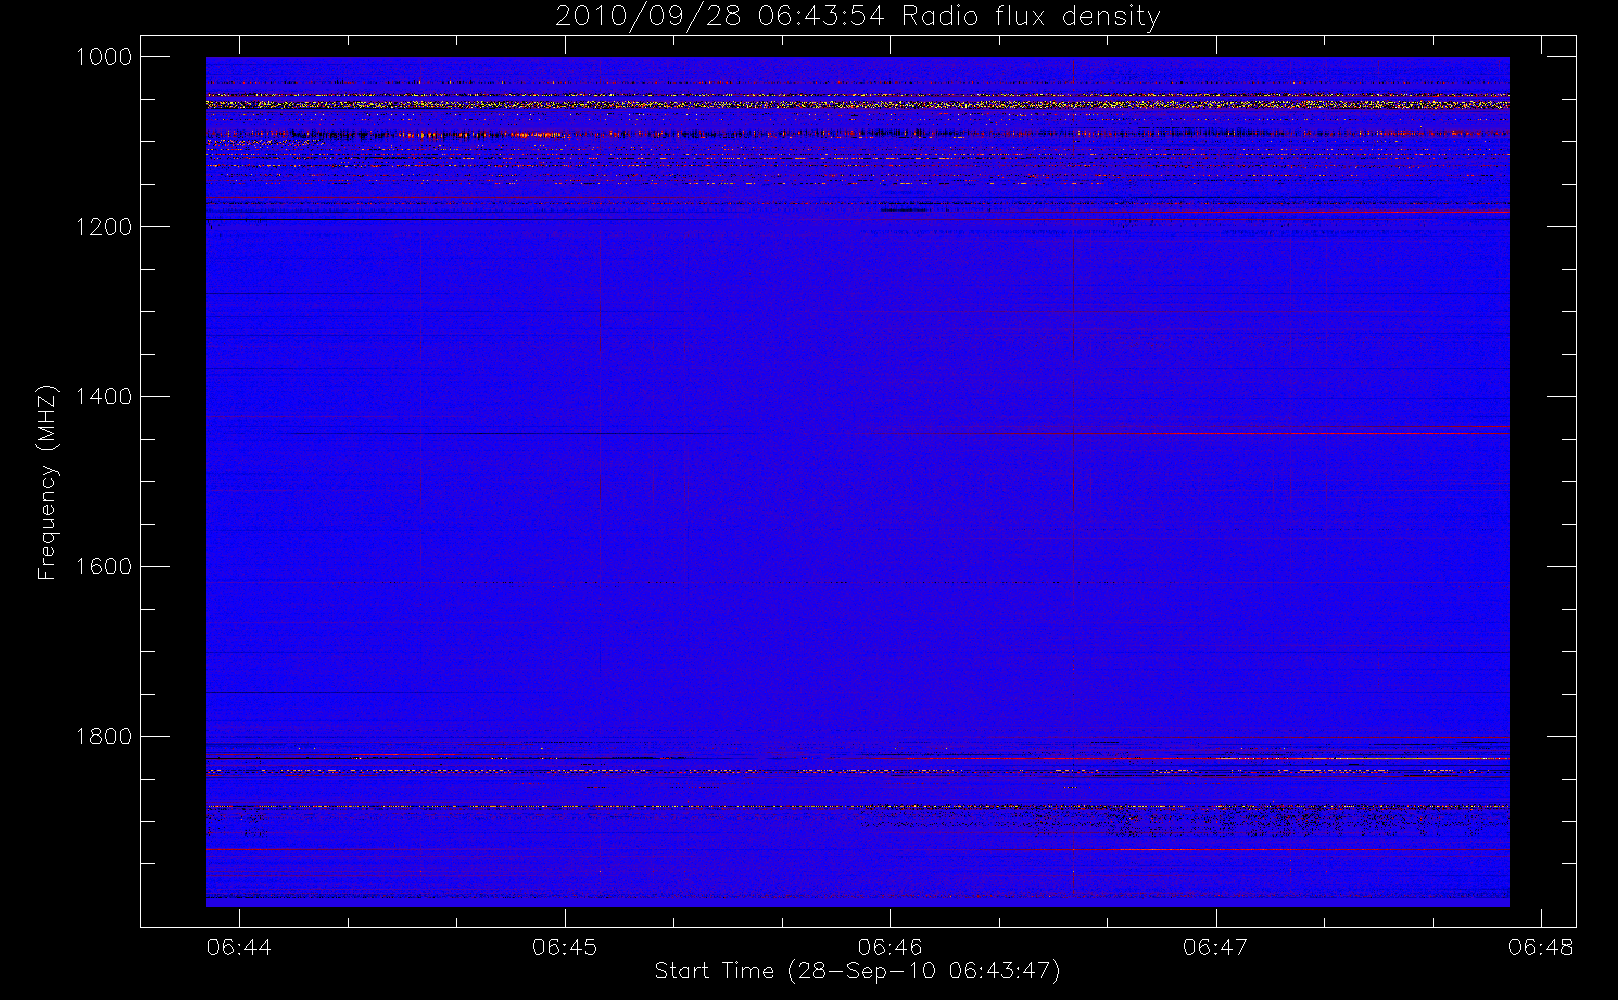Click the 1200 frequency tick label
Viewport: 1618px width, 1000px height.
(x=104, y=227)
